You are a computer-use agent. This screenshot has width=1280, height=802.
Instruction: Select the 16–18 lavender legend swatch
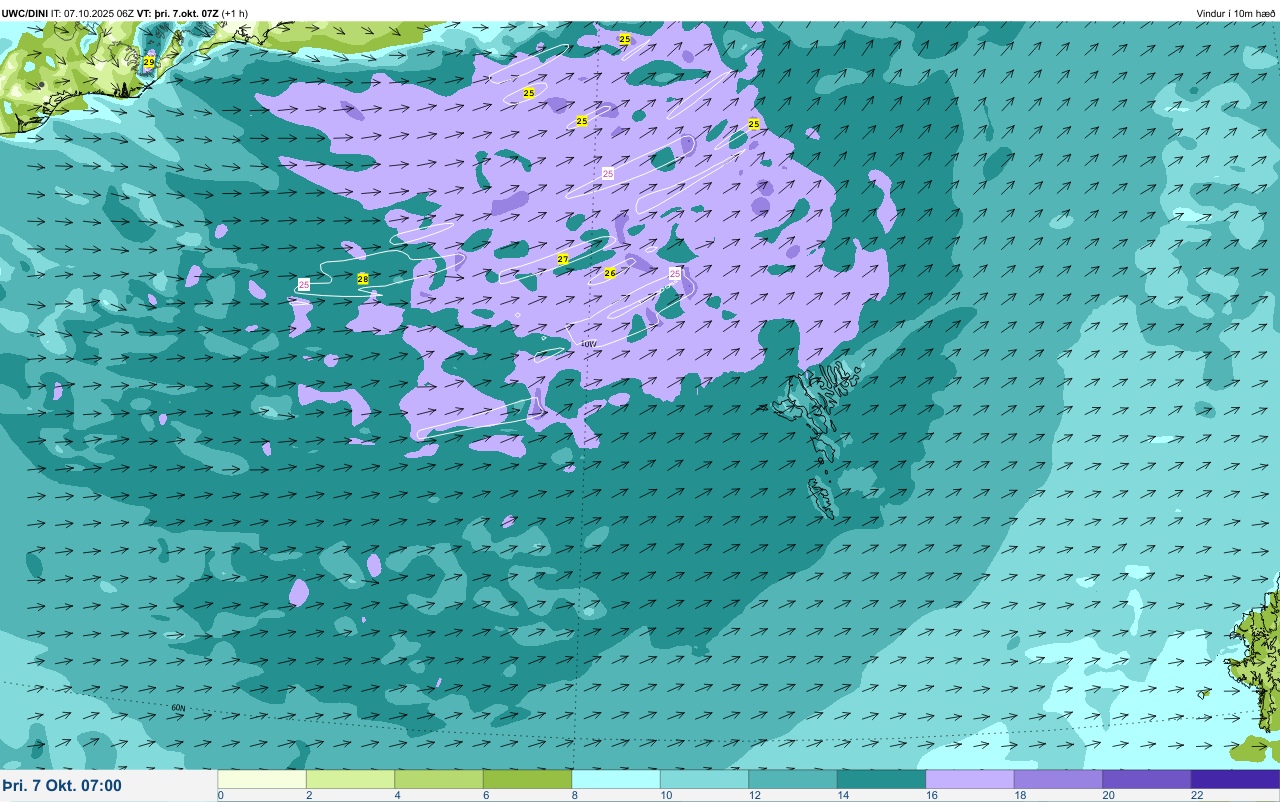pos(970,779)
